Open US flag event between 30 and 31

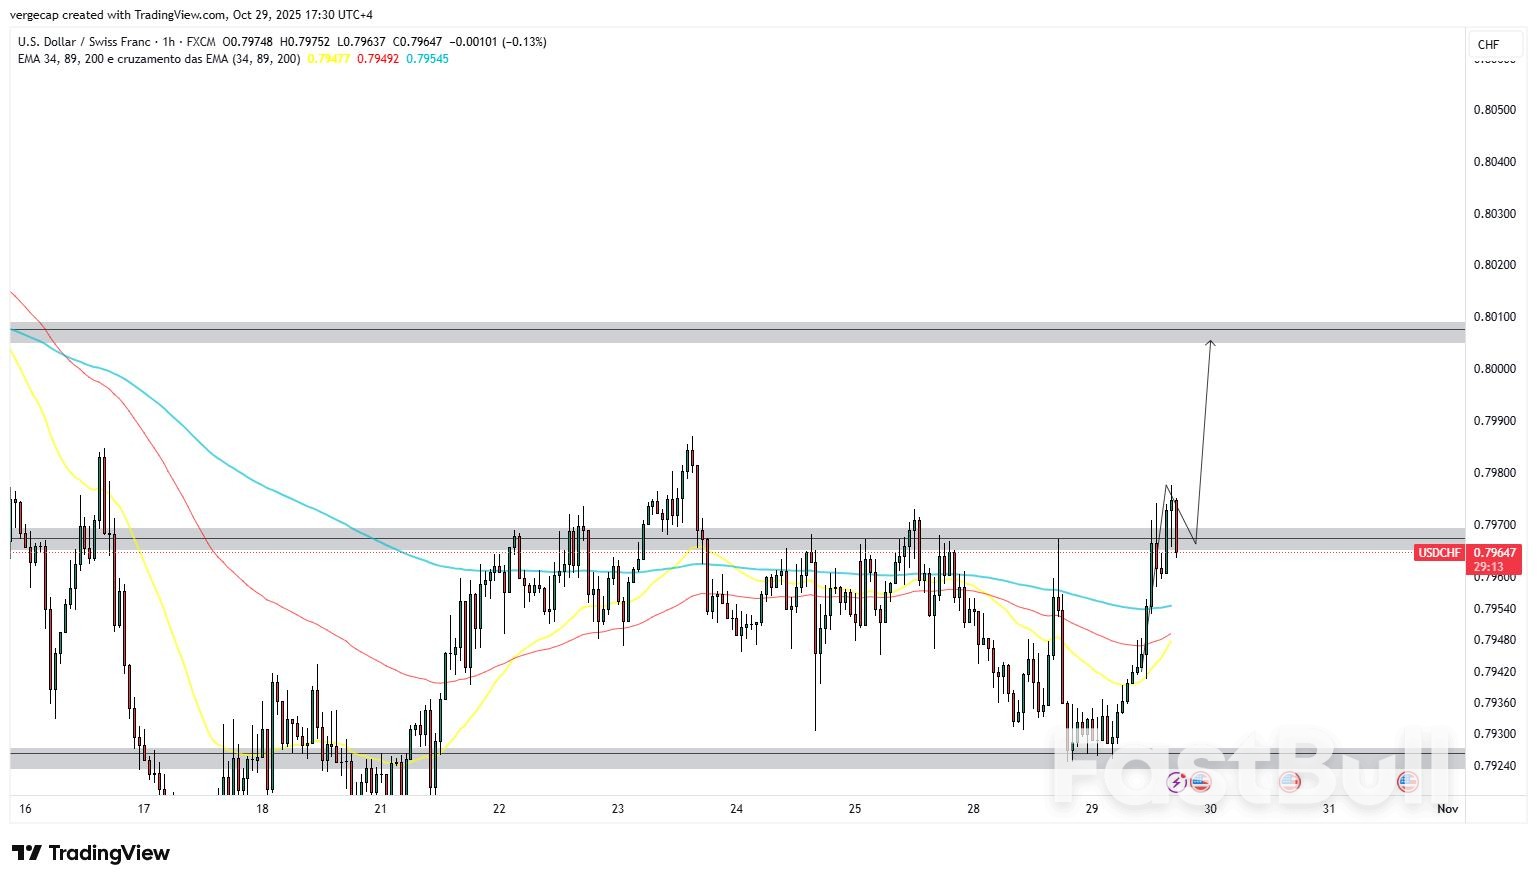pos(1289,782)
